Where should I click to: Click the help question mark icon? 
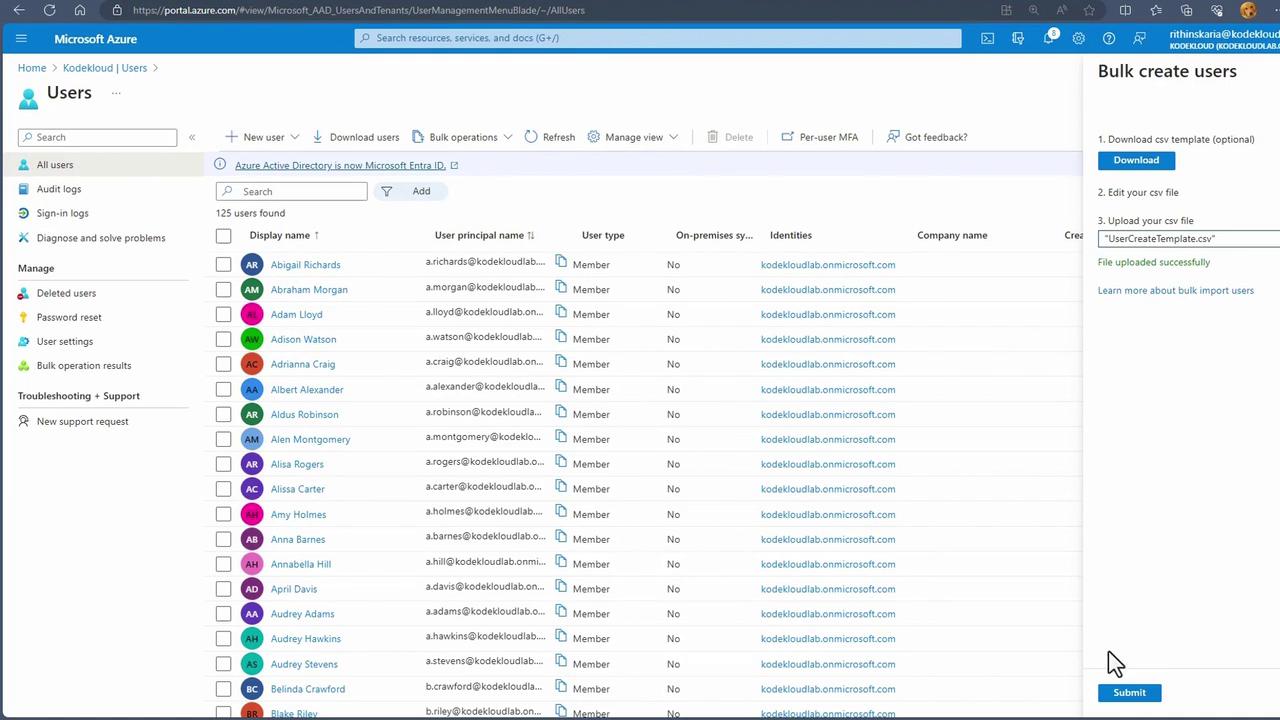pyautogui.click(x=1108, y=38)
